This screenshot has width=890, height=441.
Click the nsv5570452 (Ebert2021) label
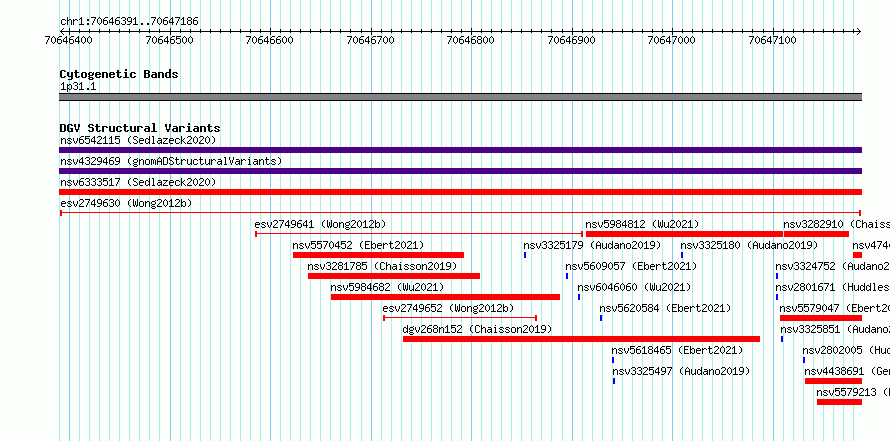[358, 245]
